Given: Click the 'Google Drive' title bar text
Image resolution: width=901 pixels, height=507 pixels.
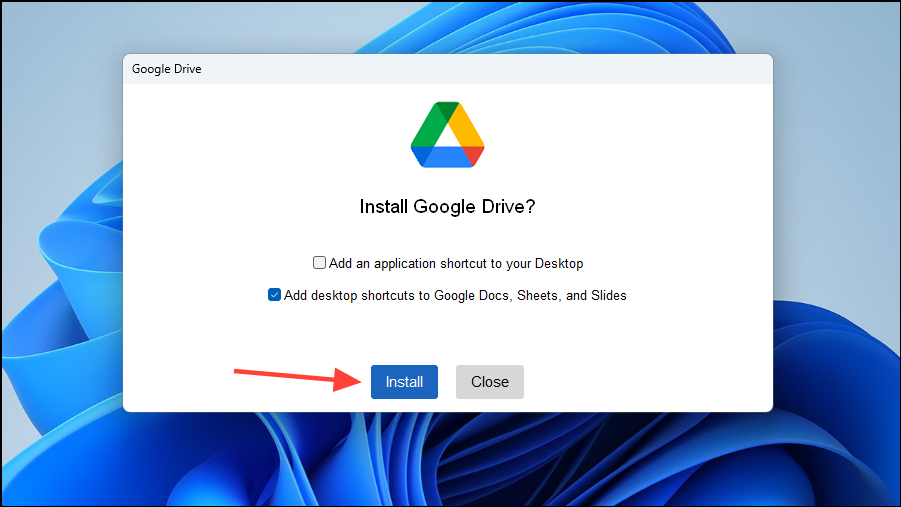Looking at the screenshot, I should 167,69.
